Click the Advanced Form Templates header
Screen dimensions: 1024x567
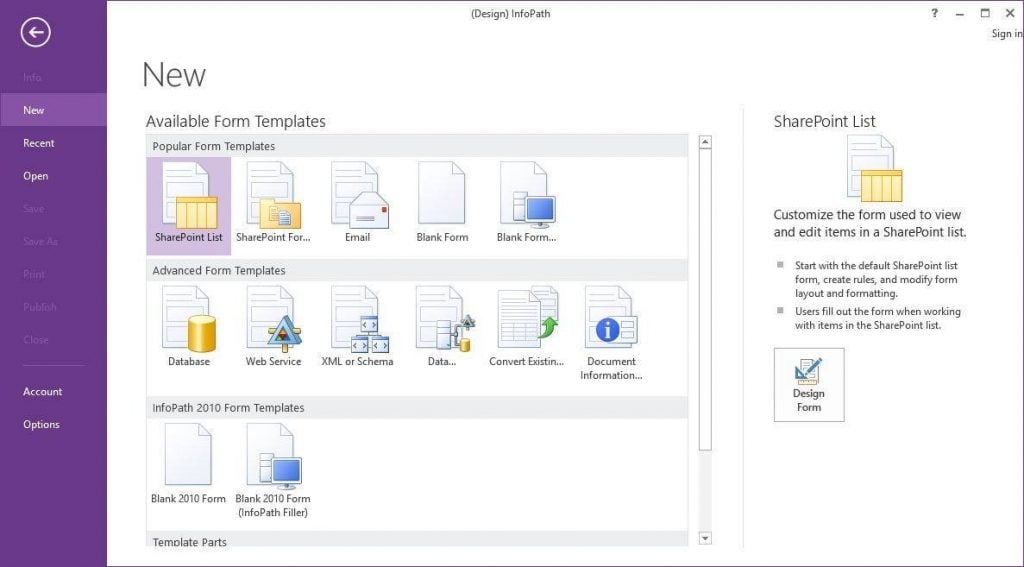tap(417, 270)
